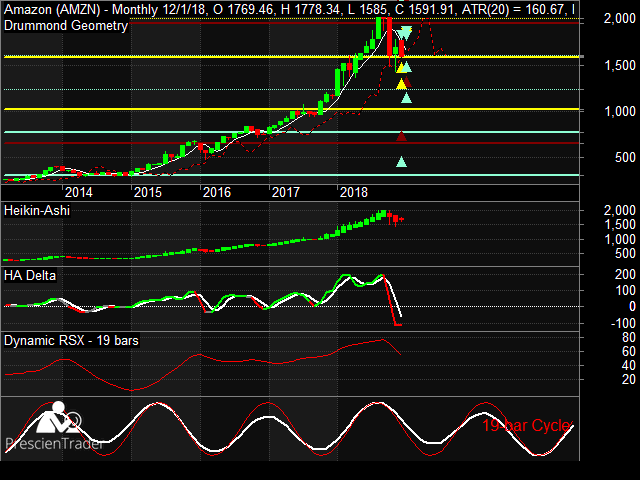Viewport: 640px width, 480px height.
Task: Select the Dynamic RSX - 19 bars label
Action: tap(71, 340)
